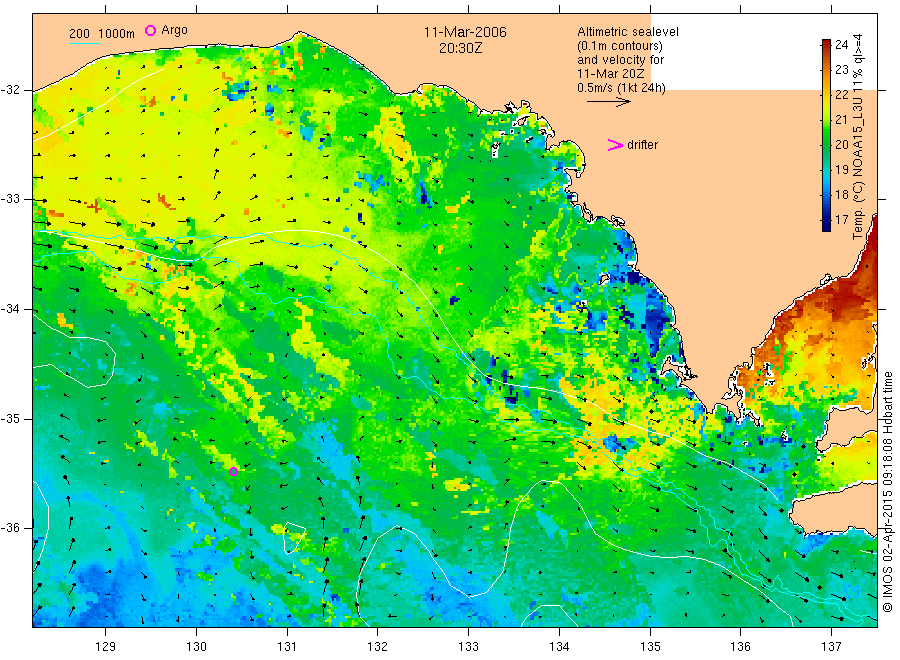Viewport: 900px width, 660px height.
Task: Click the '20:30Z' time label
Action: [x=460, y=48]
